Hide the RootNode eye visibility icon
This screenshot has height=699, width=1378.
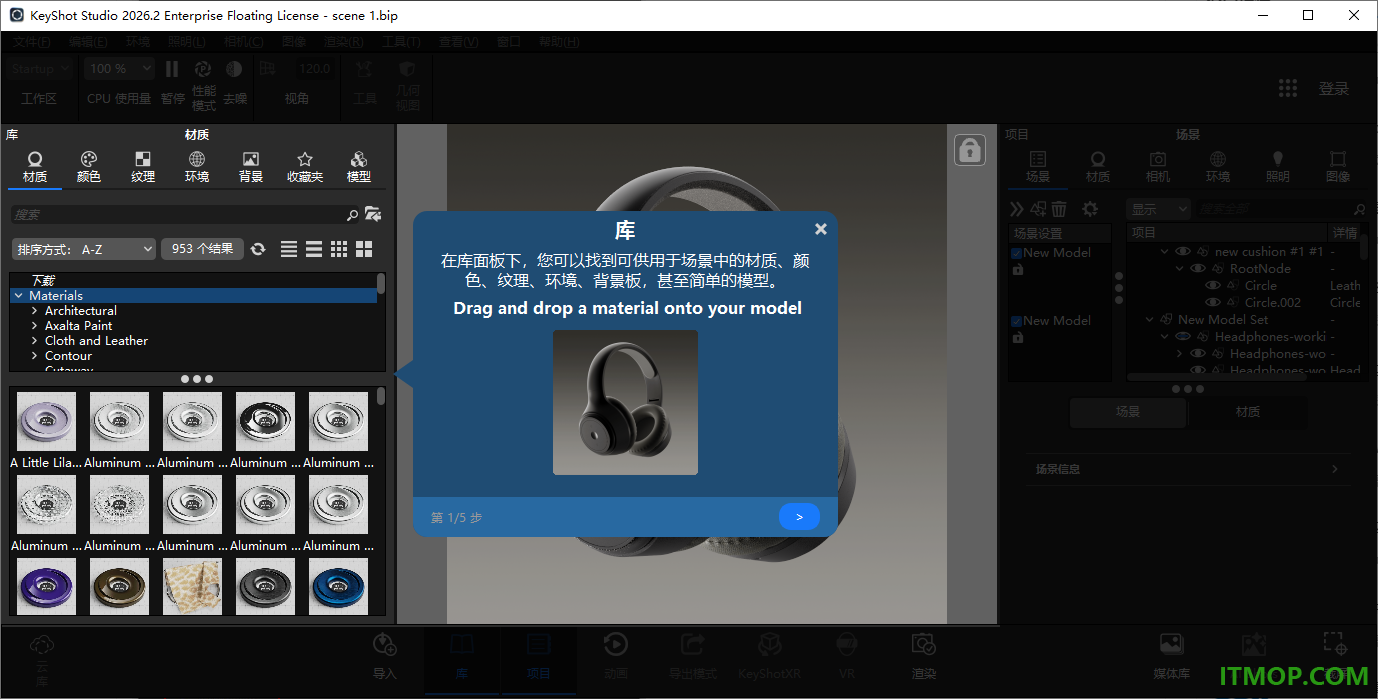[1197, 269]
